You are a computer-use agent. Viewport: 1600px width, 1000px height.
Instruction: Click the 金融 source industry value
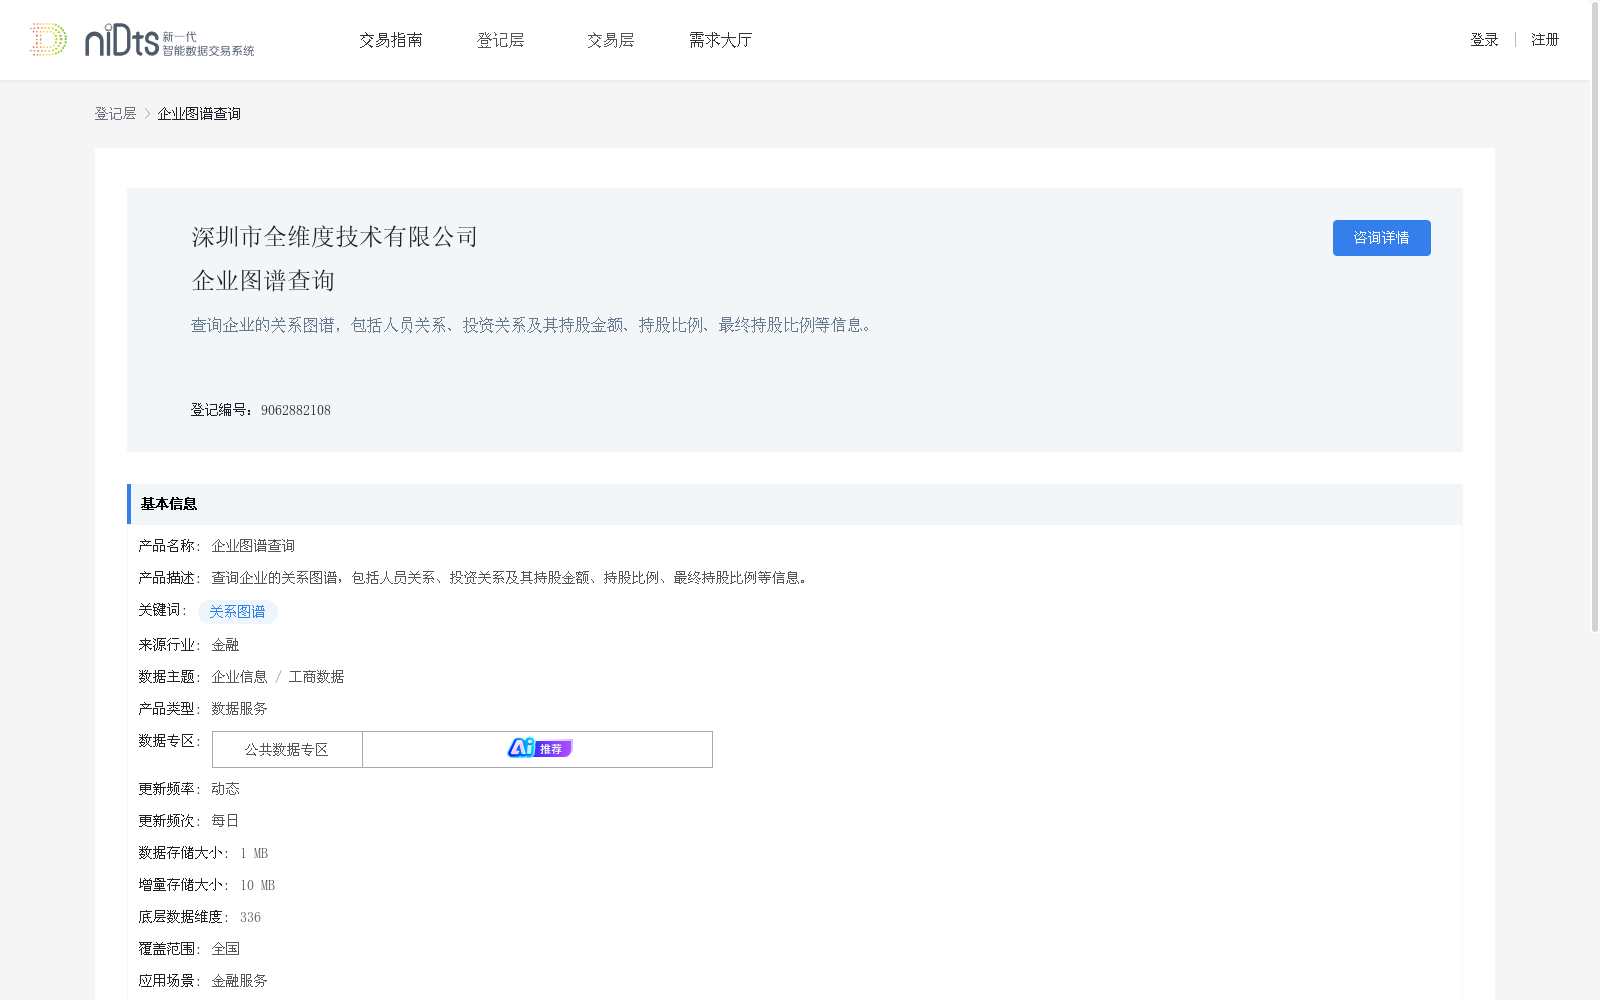(225, 645)
